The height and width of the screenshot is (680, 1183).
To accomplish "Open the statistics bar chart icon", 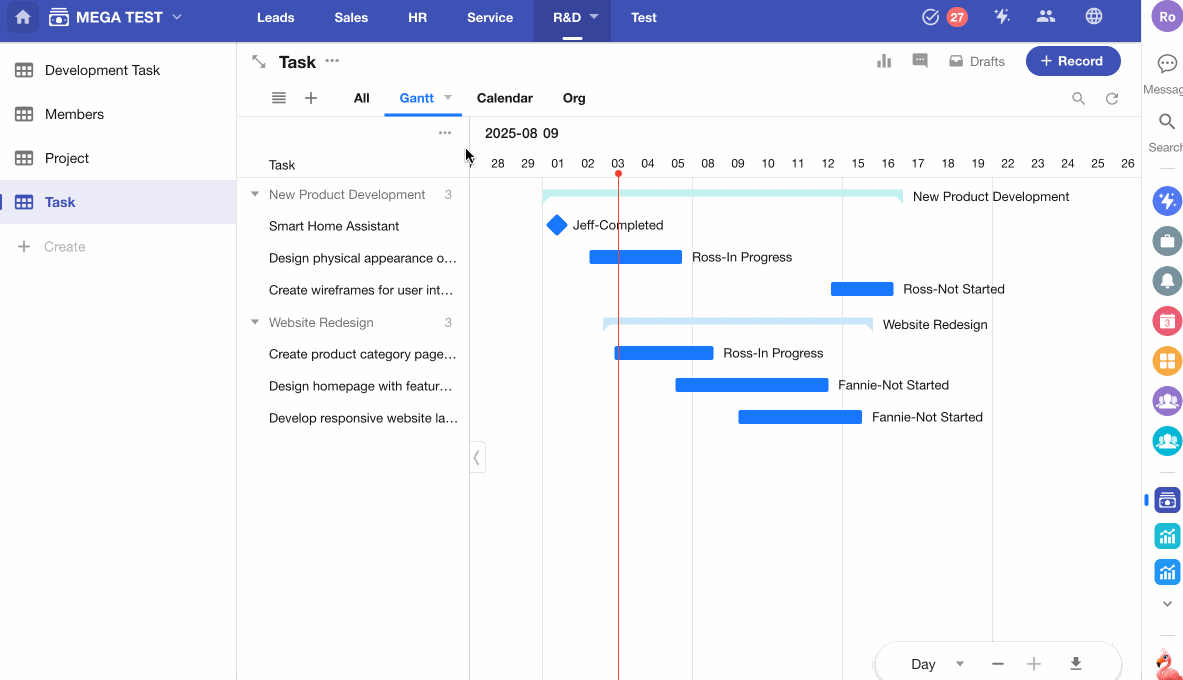I will click(x=884, y=61).
